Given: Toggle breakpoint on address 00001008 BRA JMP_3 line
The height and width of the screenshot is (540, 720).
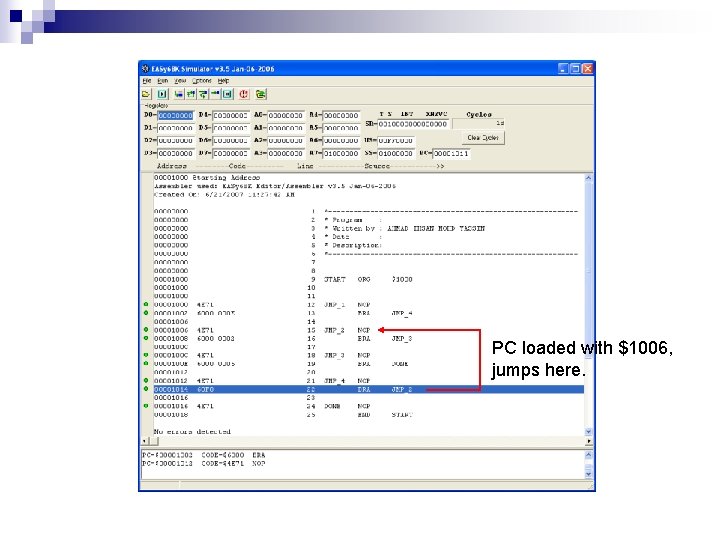Looking at the screenshot, I should 146,338.
